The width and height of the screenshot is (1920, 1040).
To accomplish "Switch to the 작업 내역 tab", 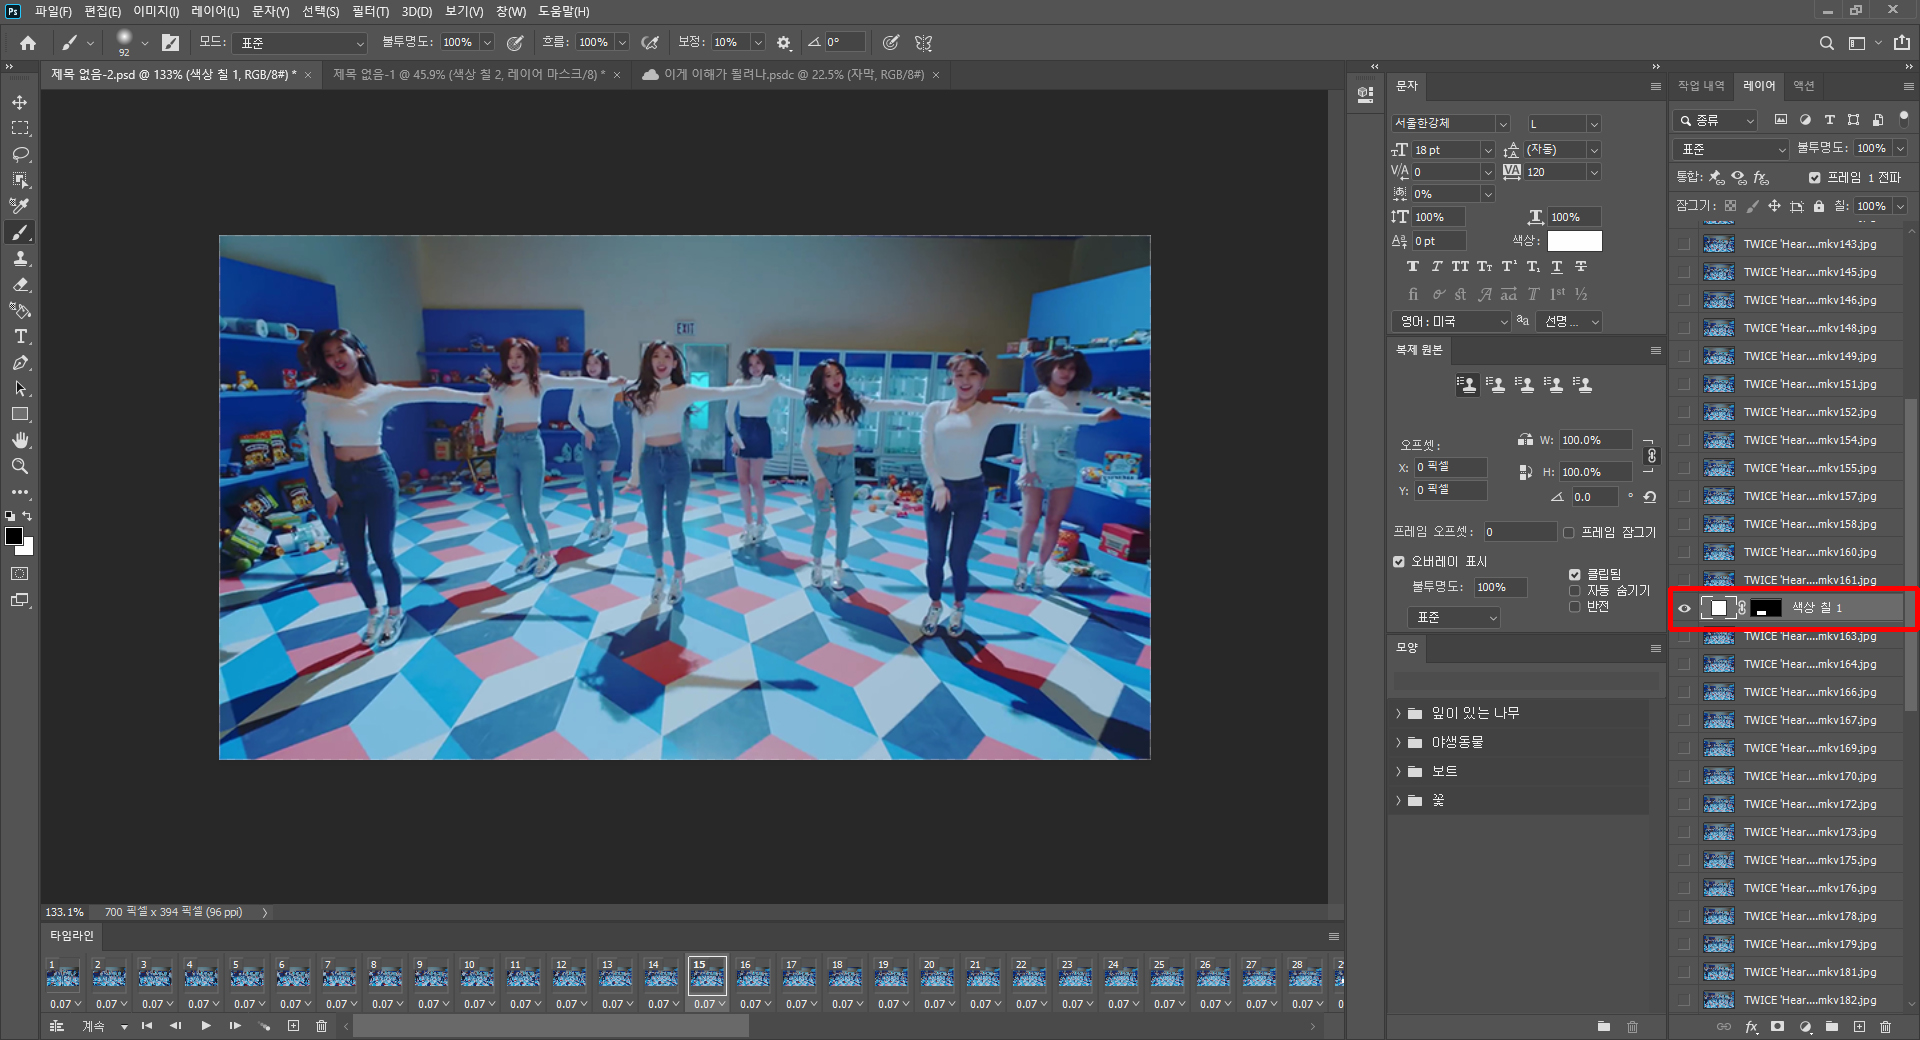I will click(x=1701, y=86).
